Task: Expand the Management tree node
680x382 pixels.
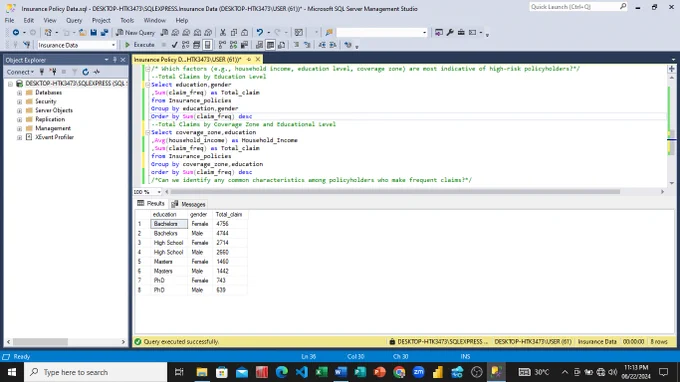Action: pyautogui.click(x=20, y=128)
